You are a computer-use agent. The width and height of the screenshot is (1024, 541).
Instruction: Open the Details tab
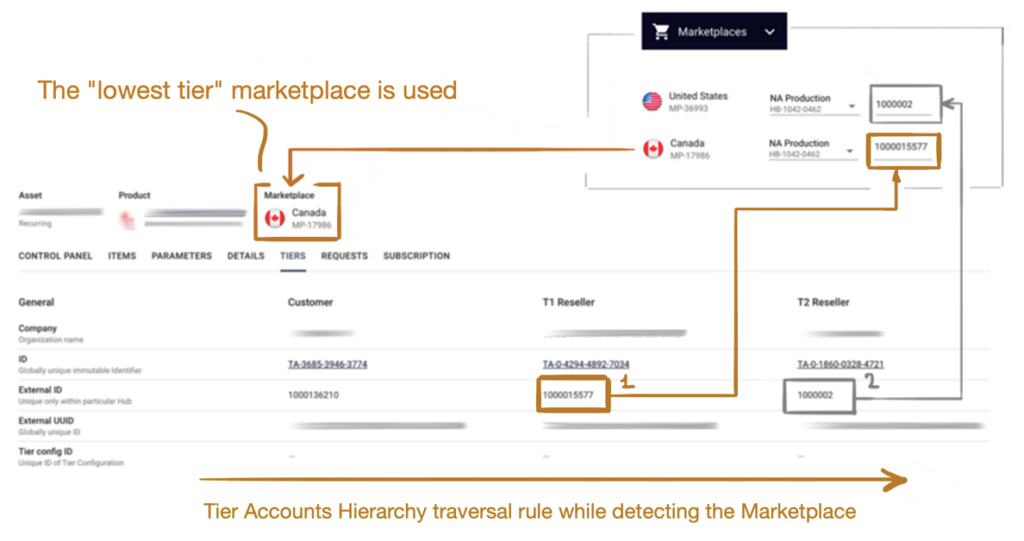coord(246,256)
